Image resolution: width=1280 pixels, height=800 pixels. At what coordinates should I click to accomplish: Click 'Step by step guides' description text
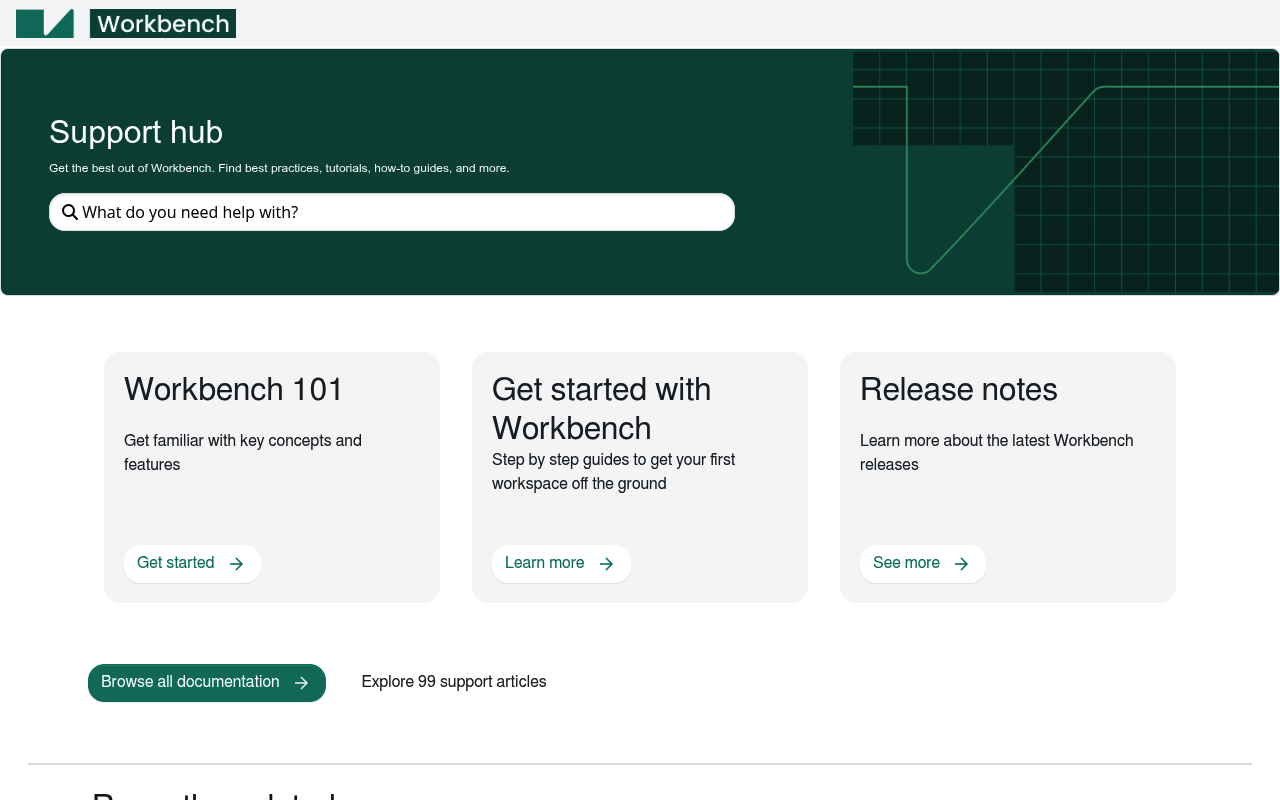(x=614, y=472)
